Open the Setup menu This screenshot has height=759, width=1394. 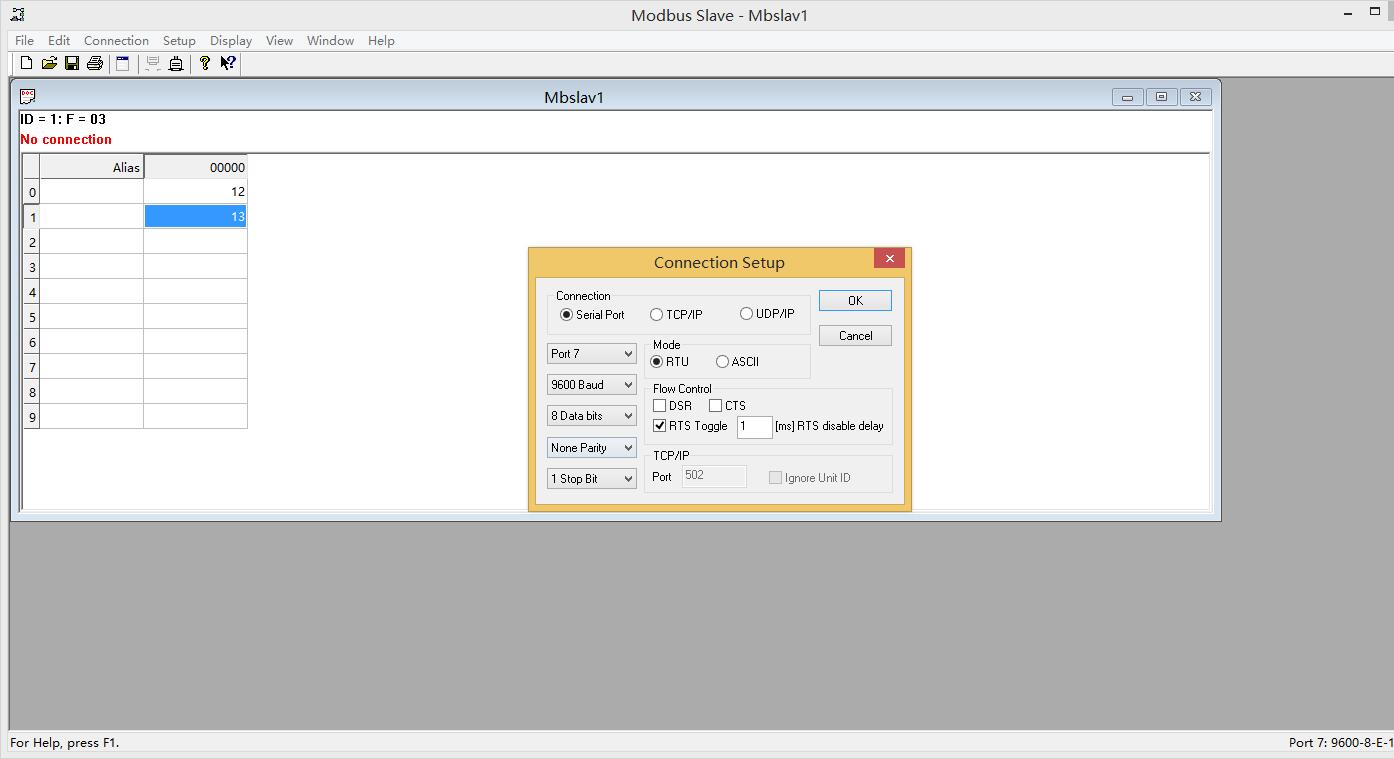(x=179, y=40)
